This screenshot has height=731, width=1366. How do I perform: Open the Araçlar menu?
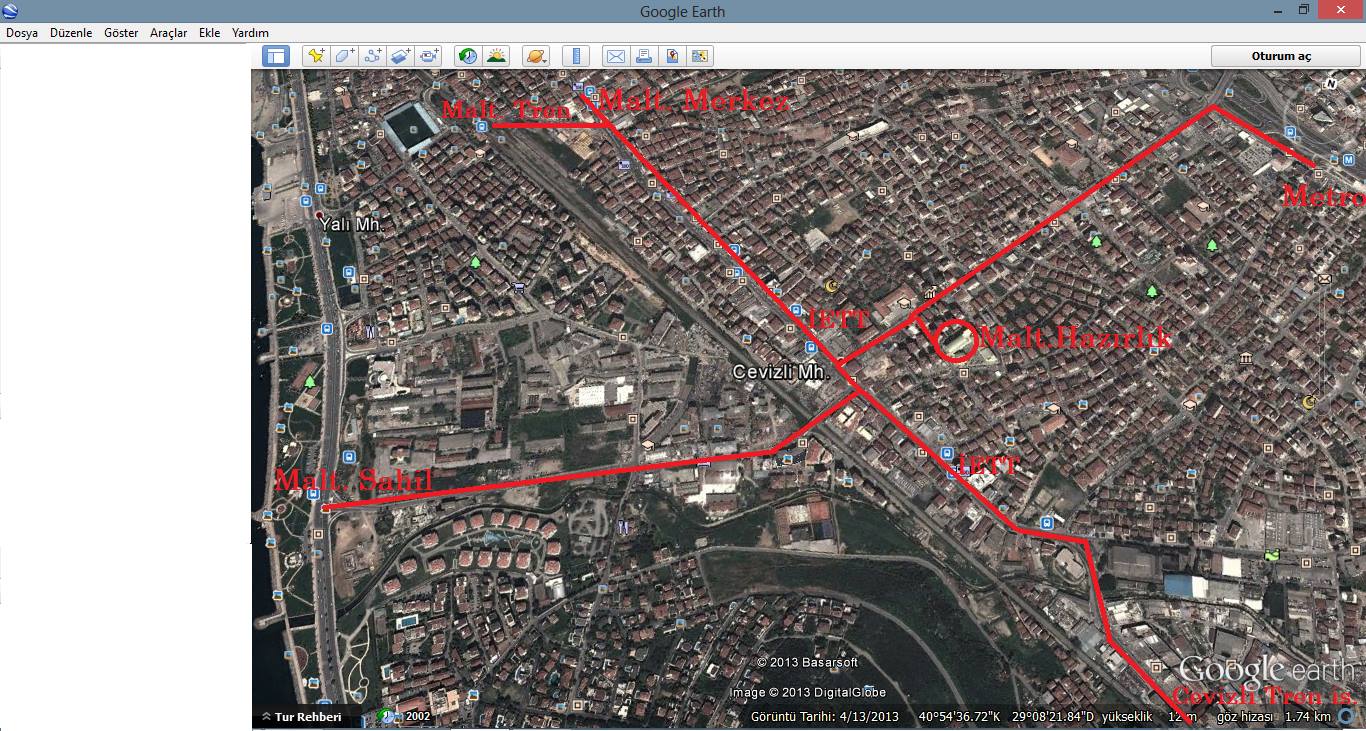click(x=168, y=33)
